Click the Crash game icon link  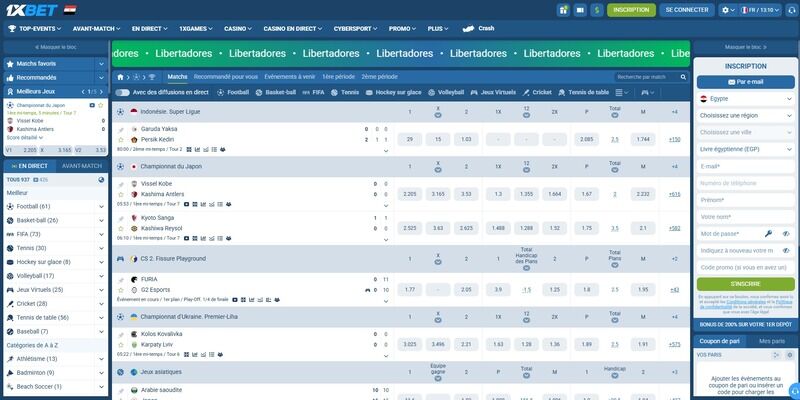click(x=478, y=29)
